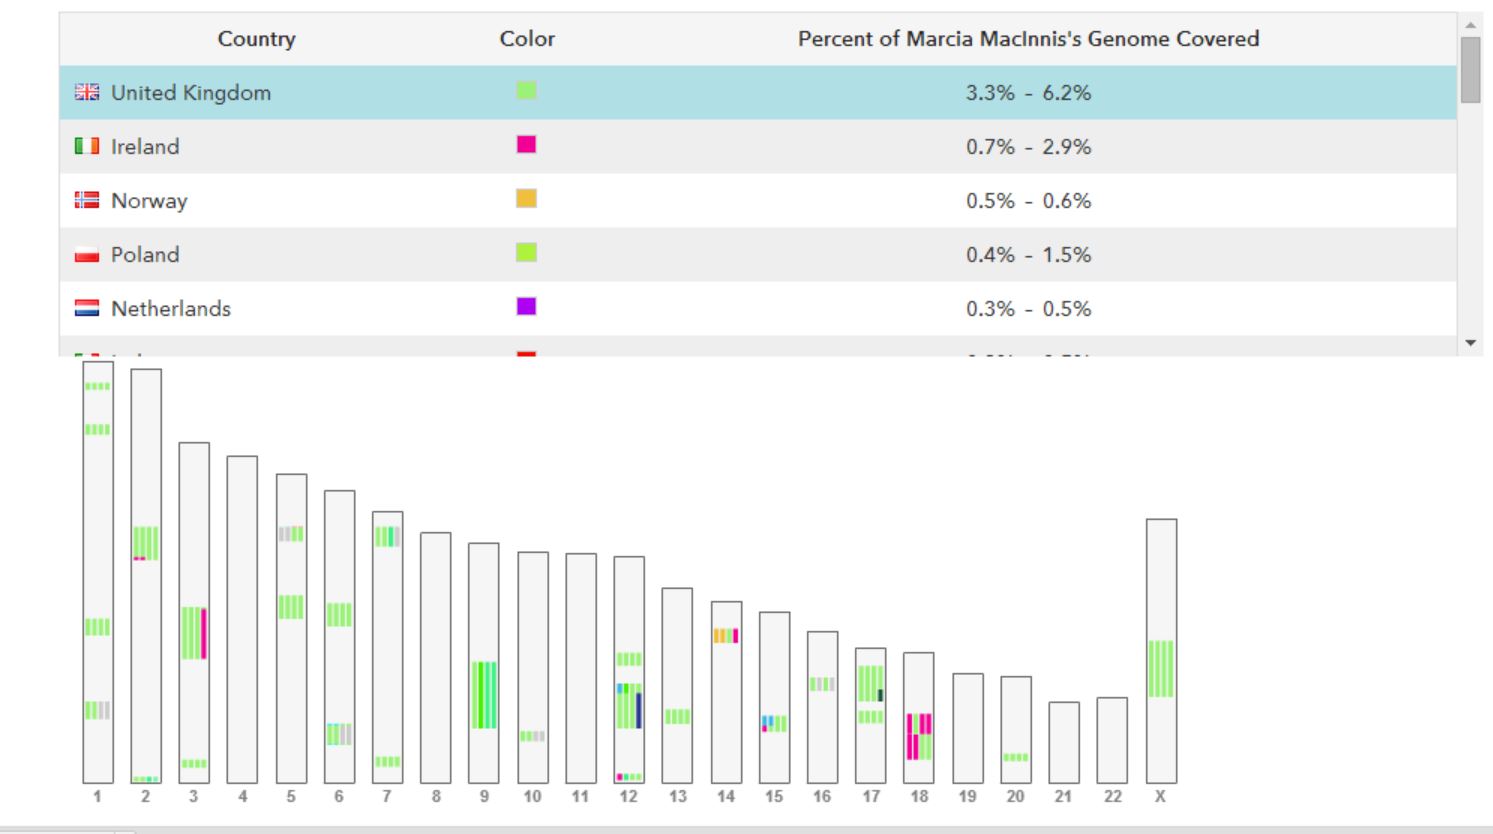The height and width of the screenshot is (834, 1493).
Task: Sort by the Country column header
Action: coord(256,39)
